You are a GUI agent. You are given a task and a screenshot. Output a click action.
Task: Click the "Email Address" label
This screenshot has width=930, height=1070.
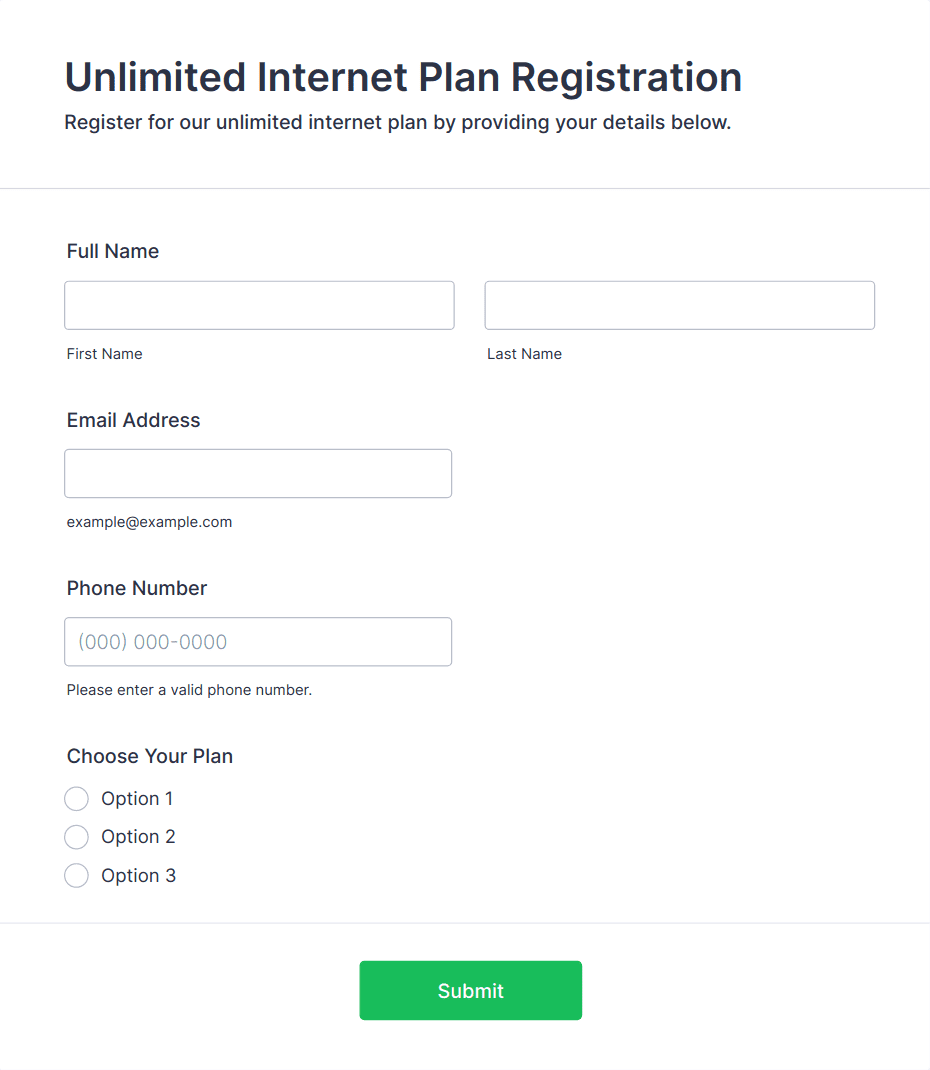134,420
